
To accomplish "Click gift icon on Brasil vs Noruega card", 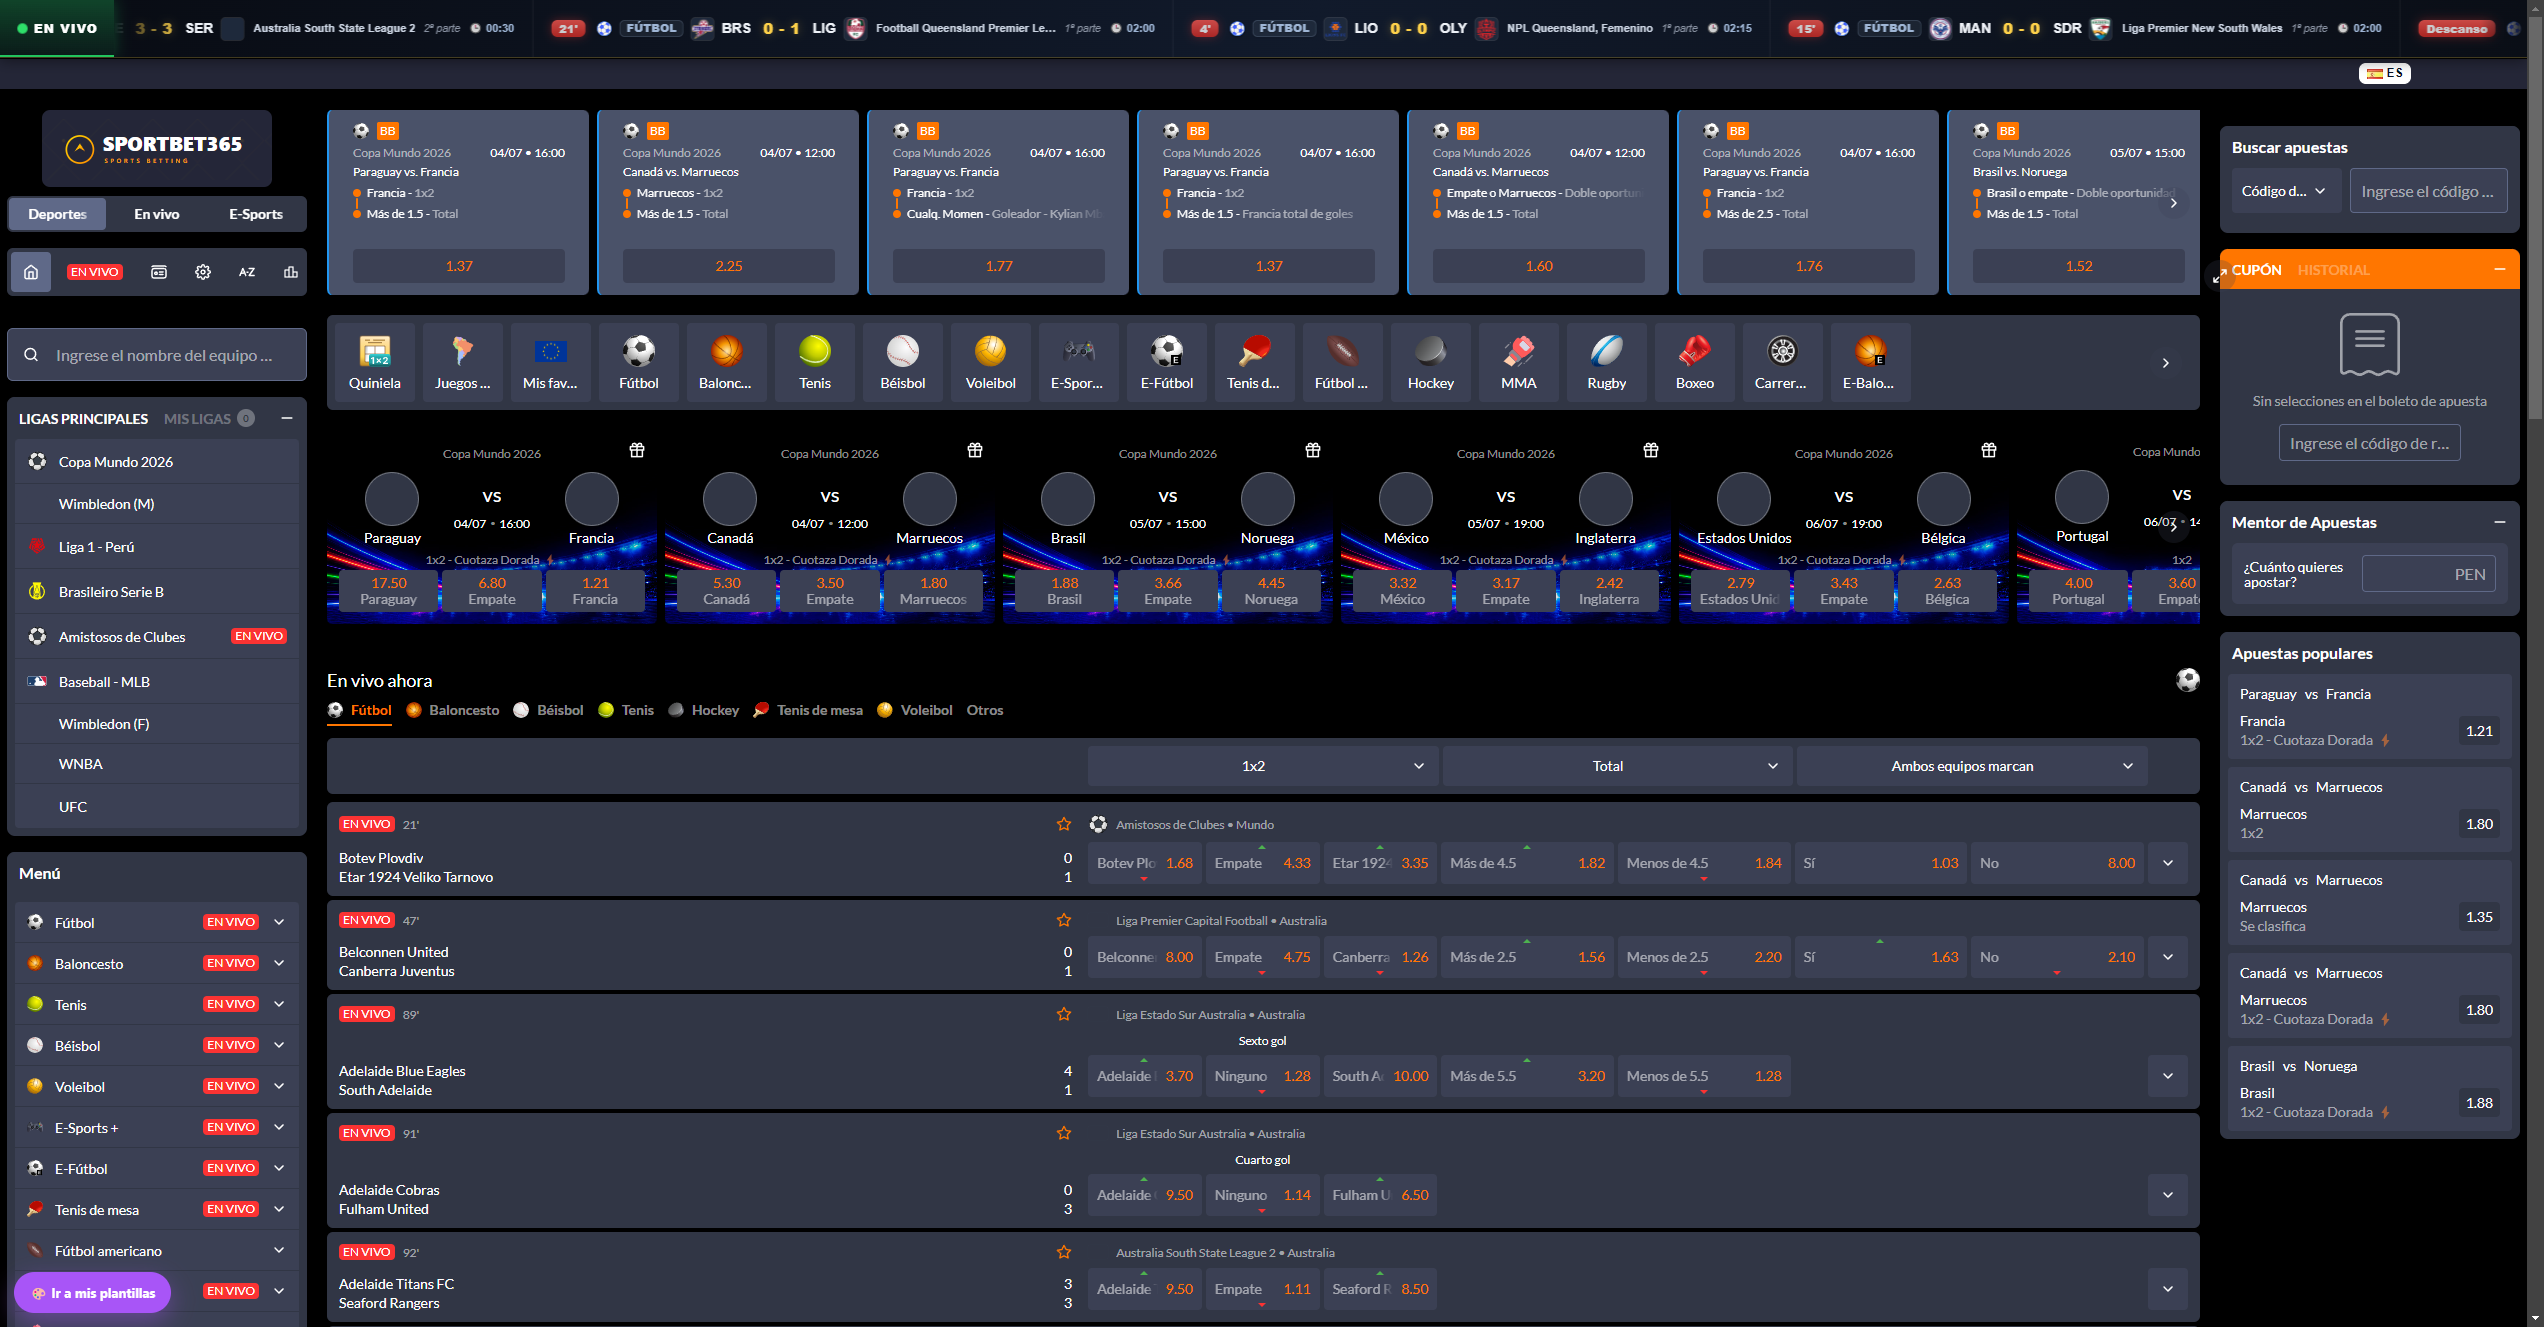I will pos(1313,450).
